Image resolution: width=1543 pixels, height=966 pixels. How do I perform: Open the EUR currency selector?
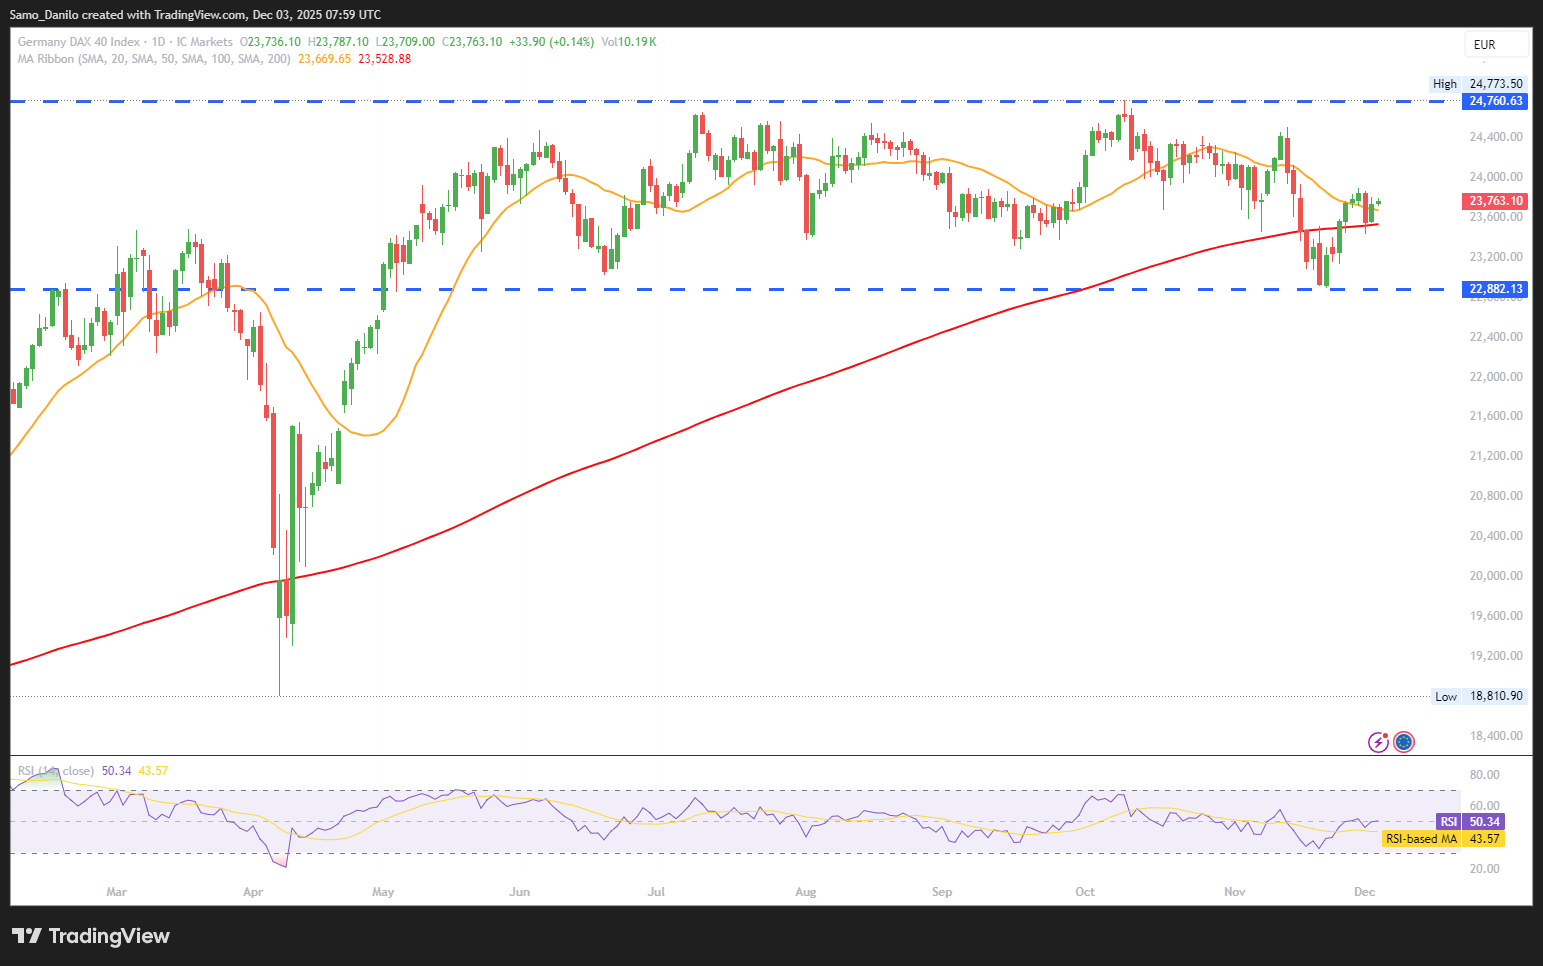(x=1495, y=45)
